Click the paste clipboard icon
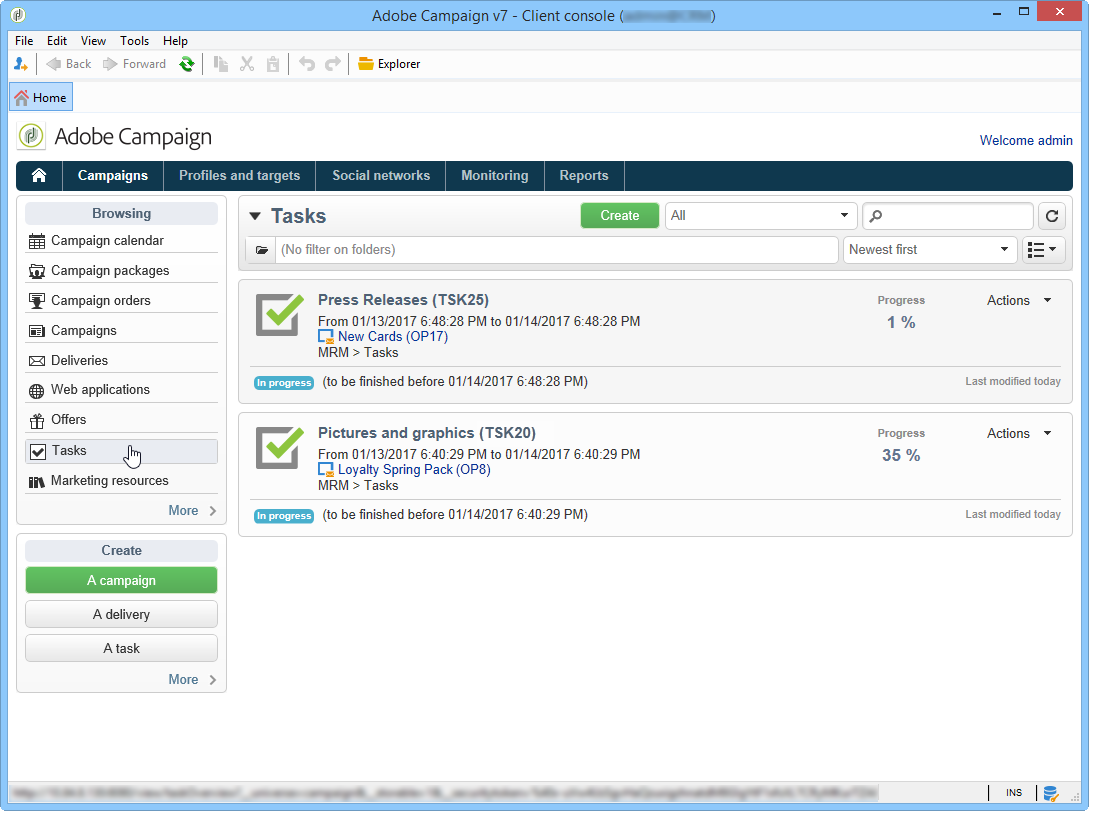Image resolution: width=1104 pixels, height=836 pixels. 273,64
